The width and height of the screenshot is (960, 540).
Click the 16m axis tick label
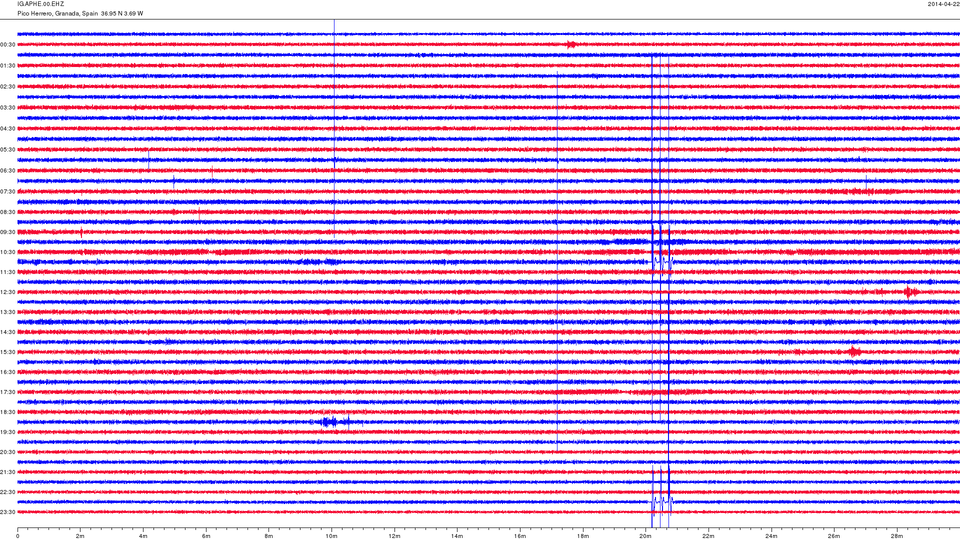tap(520, 536)
